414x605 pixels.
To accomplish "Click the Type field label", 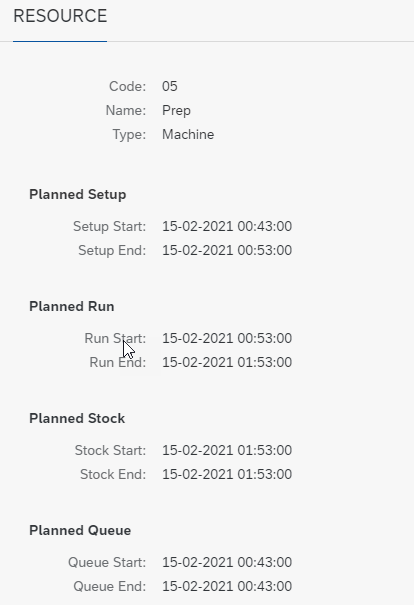I will (x=129, y=134).
